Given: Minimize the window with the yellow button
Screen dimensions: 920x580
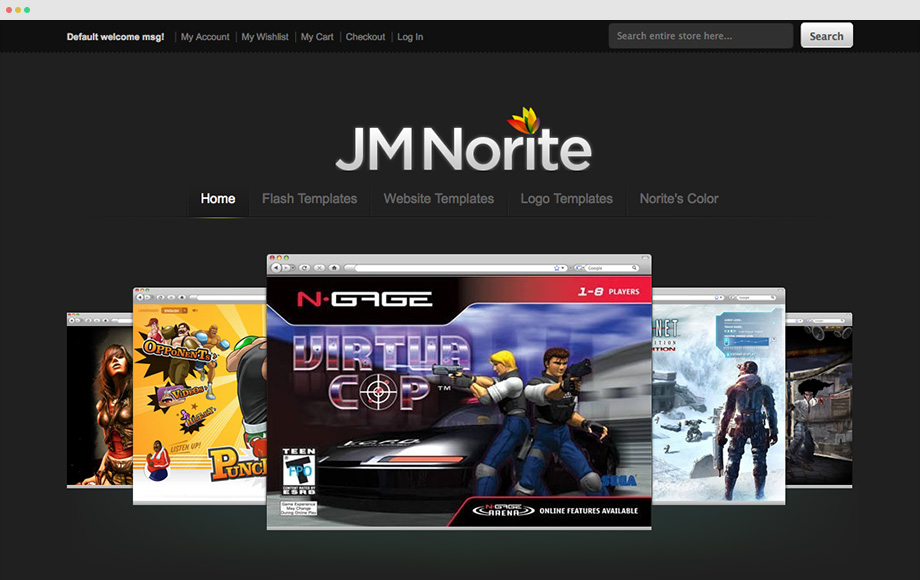Looking at the screenshot, I should pyautogui.click(x=18, y=10).
